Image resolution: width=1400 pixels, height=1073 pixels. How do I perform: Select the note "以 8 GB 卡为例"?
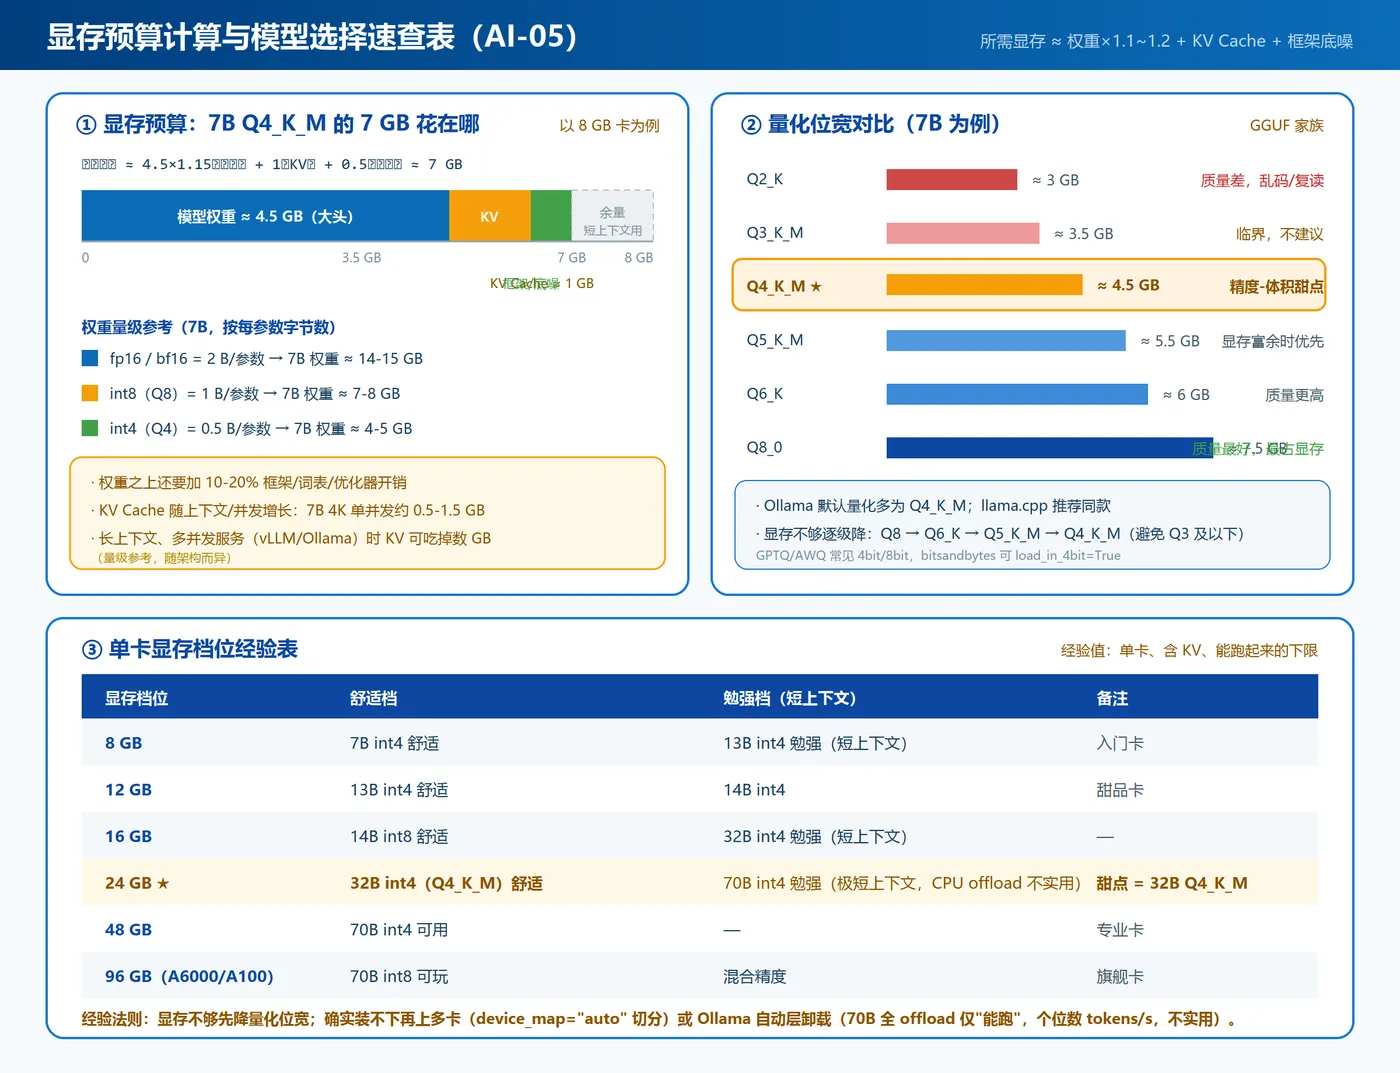click(609, 126)
